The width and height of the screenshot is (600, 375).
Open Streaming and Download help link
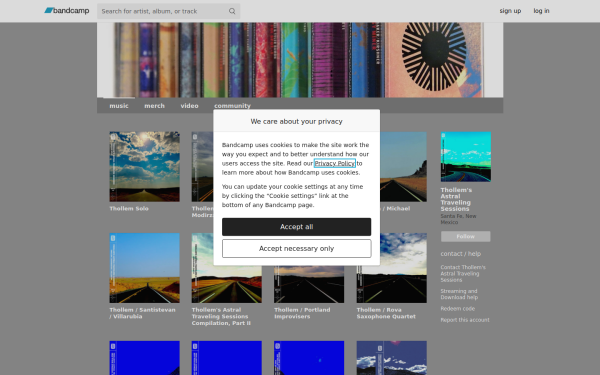coord(459,294)
